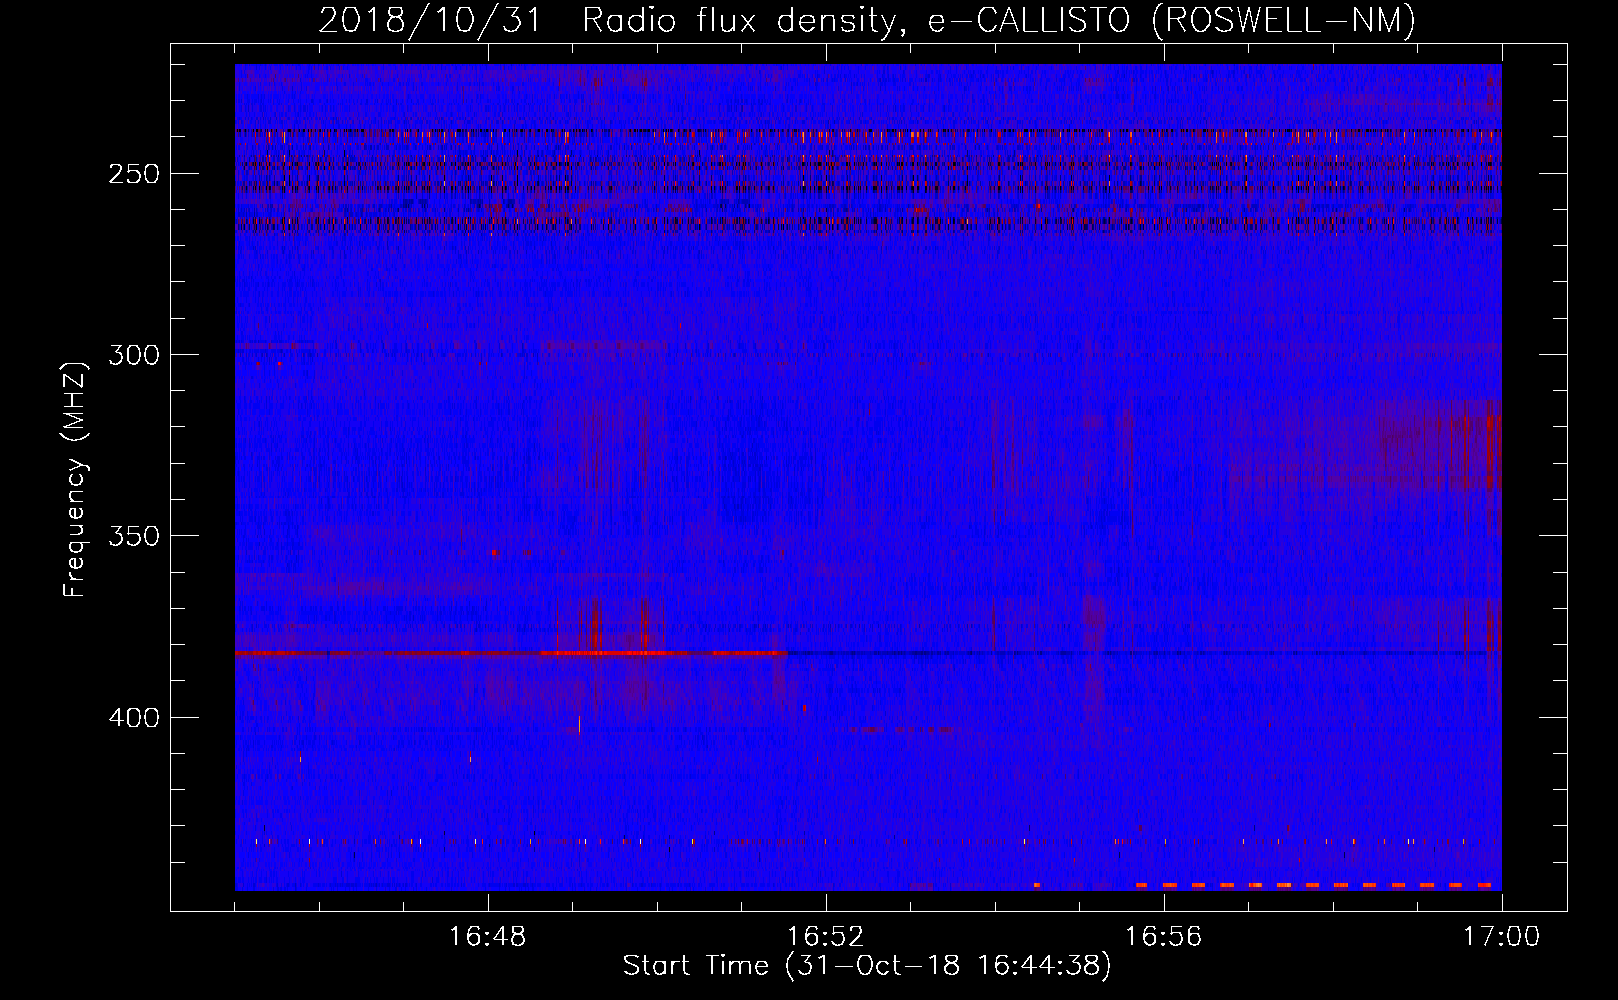Screen dimensions: 1618x1000
Task: Click the "Start Time (31-Oct-18 16:44:38)" axis label
Action: [x=867, y=966]
